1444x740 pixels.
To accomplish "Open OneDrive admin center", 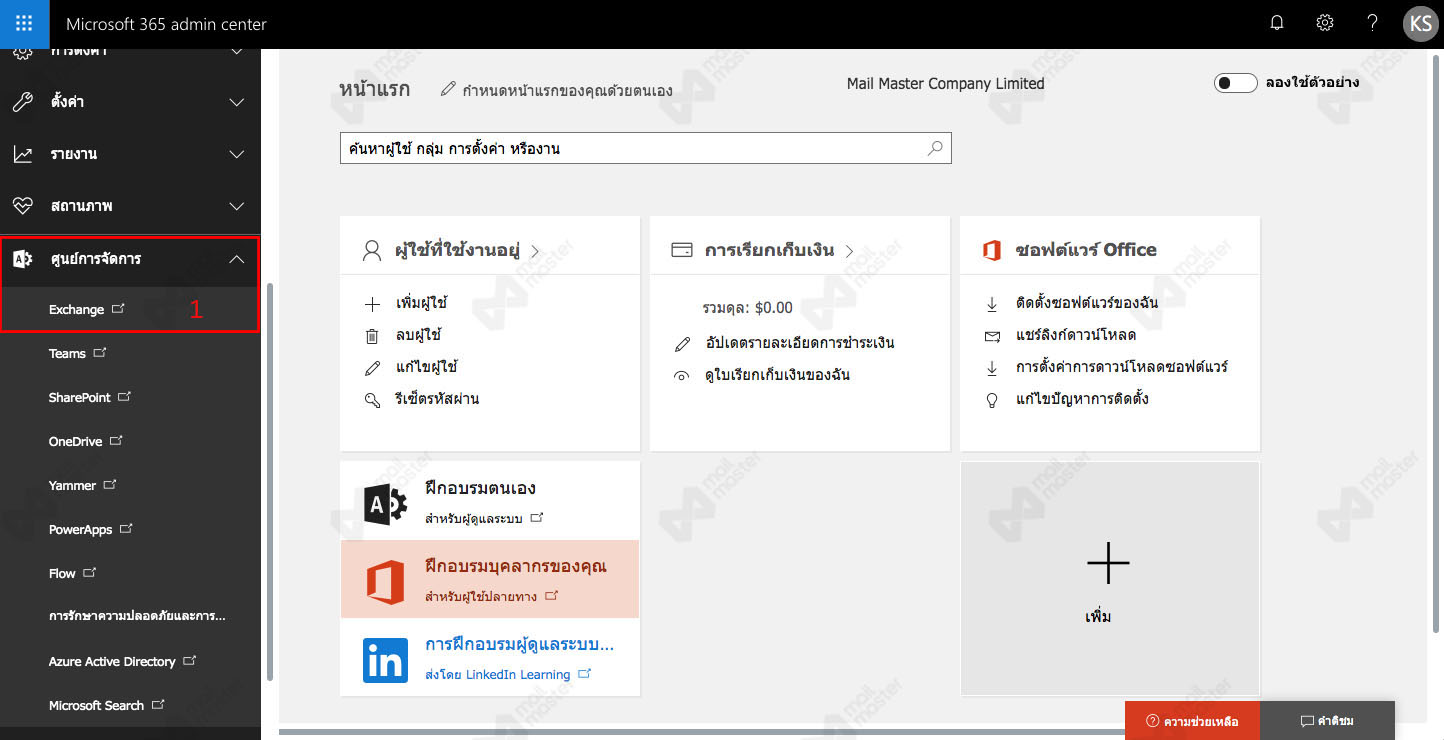I will click(x=86, y=441).
